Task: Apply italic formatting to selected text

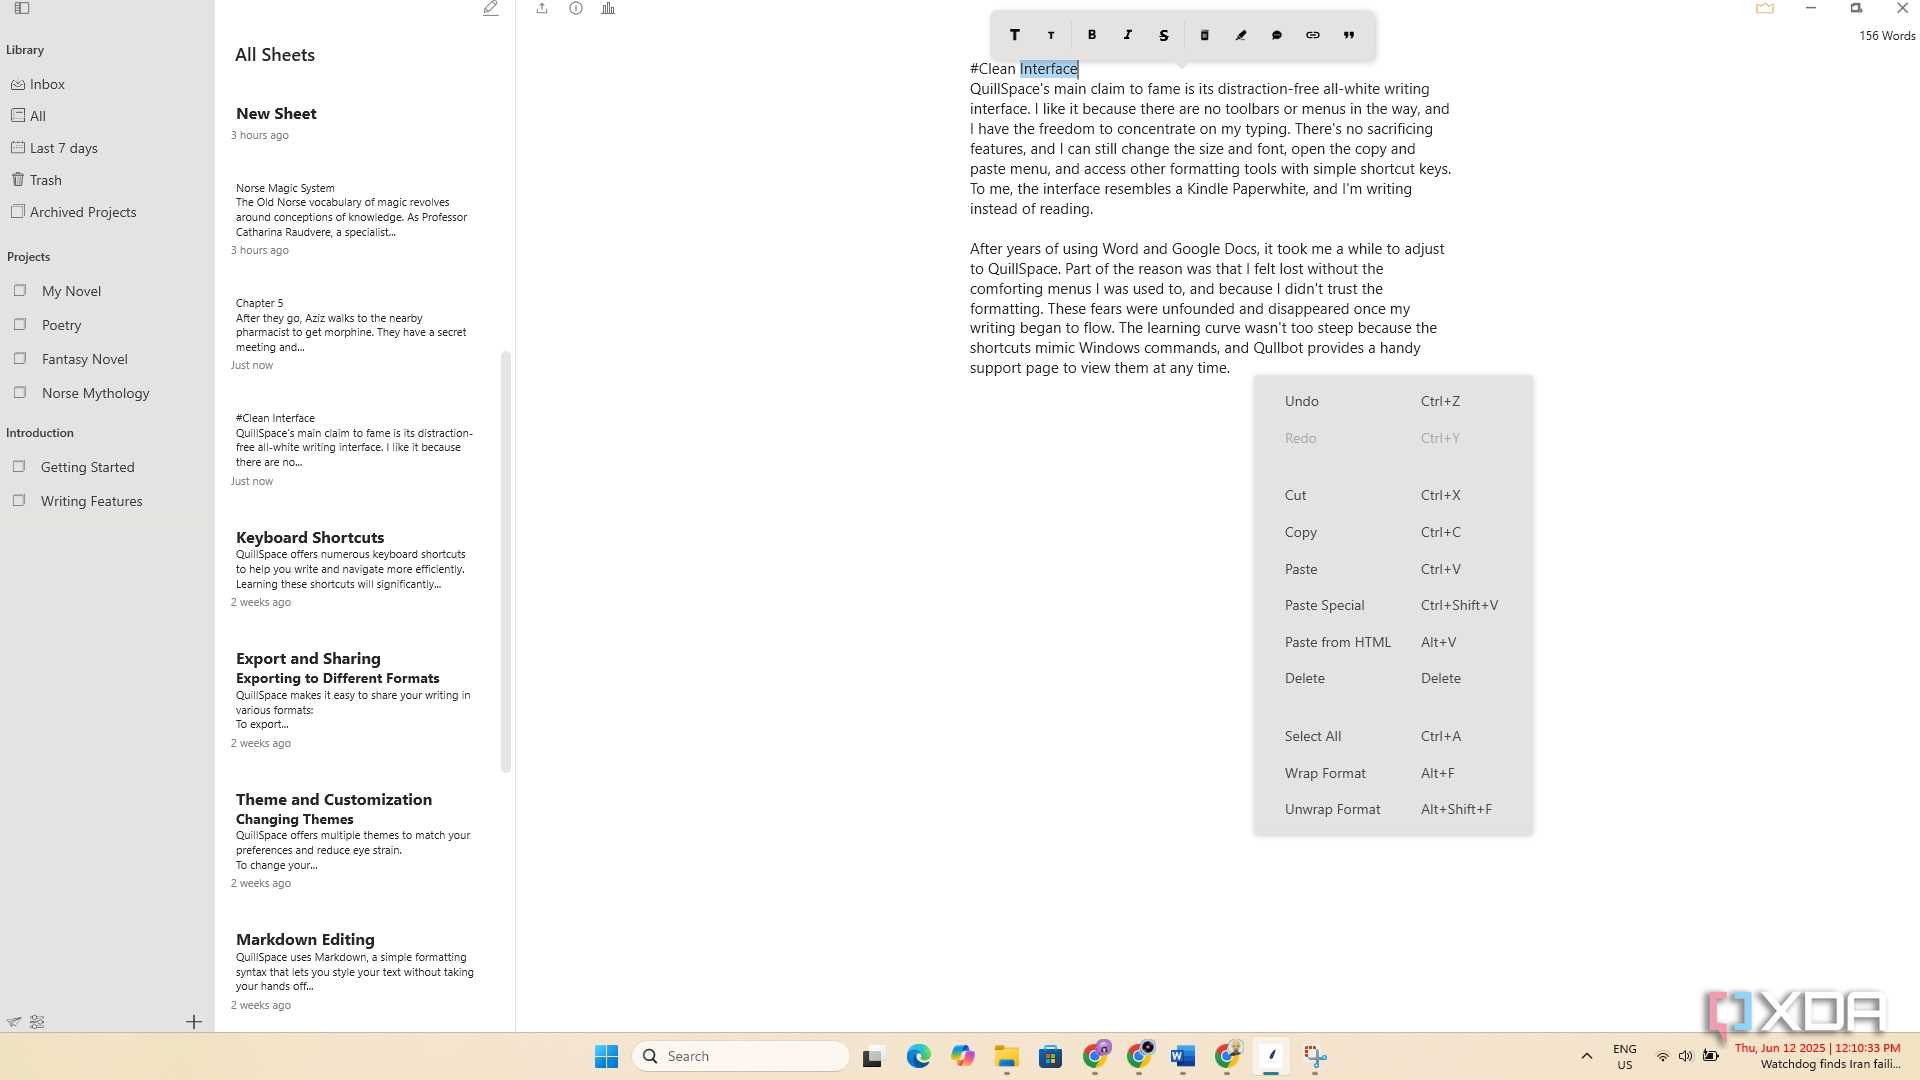Action: tap(1128, 35)
